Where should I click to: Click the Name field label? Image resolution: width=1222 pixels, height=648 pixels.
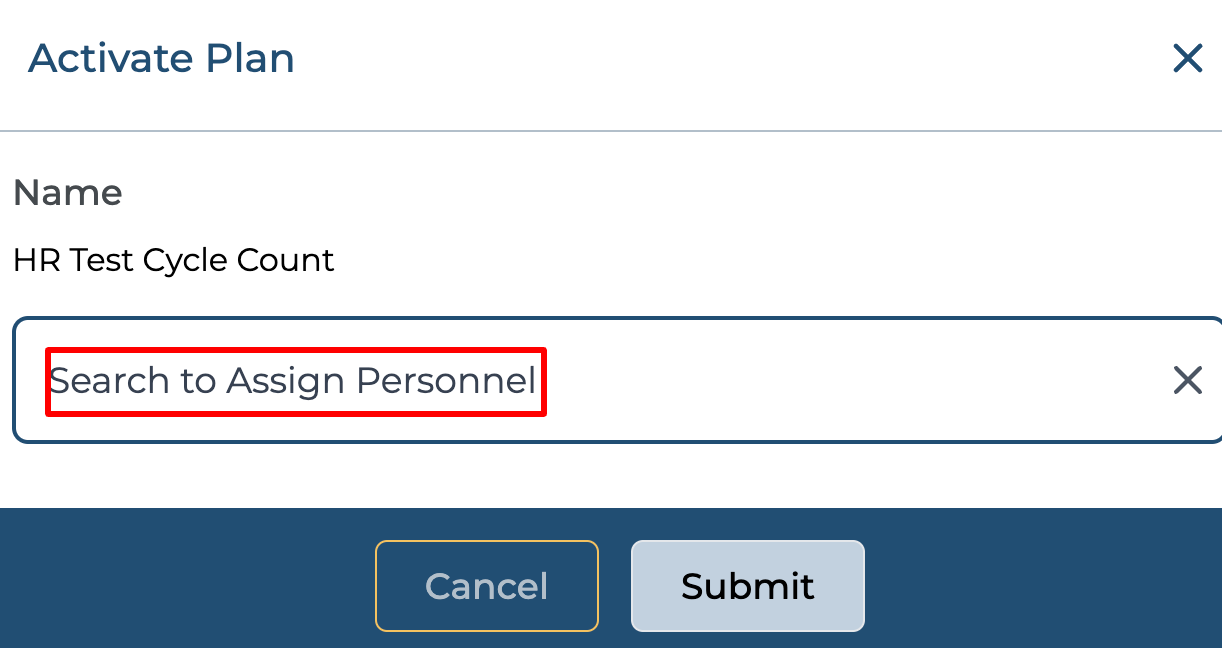[x=67, y=192]
